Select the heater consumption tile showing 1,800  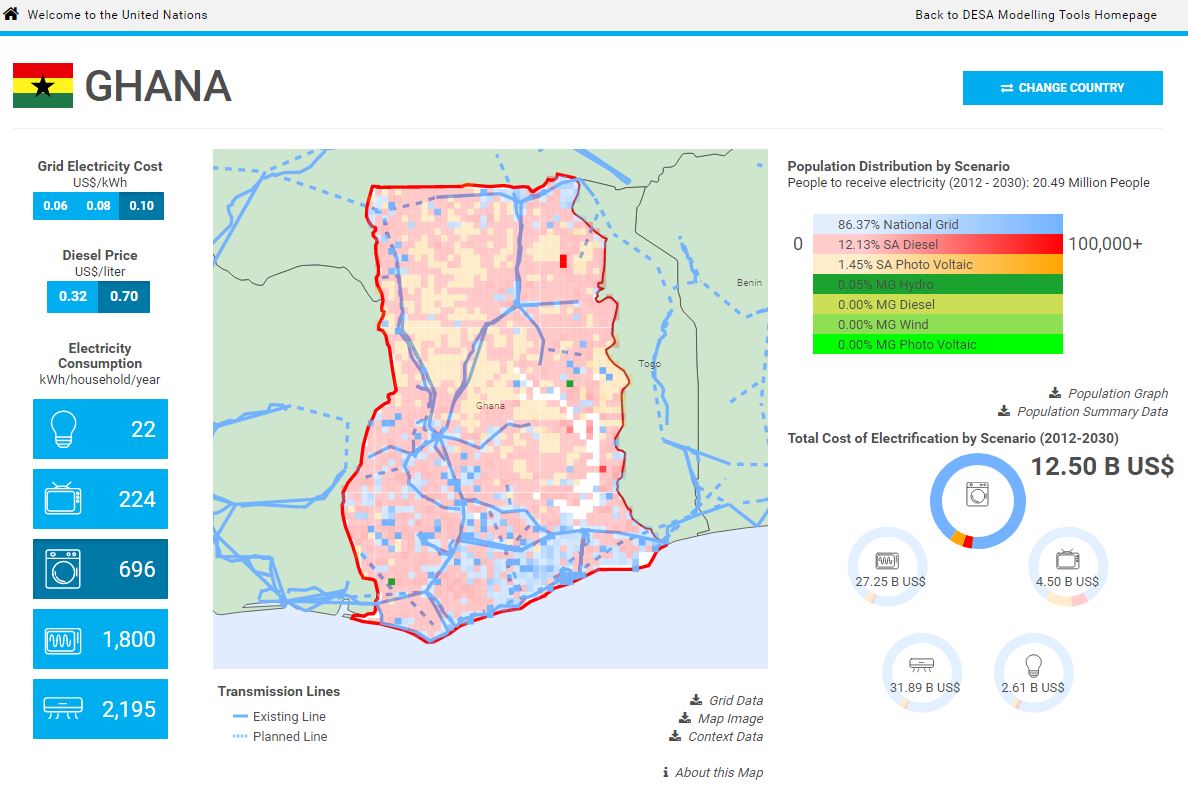pos(100,639)
